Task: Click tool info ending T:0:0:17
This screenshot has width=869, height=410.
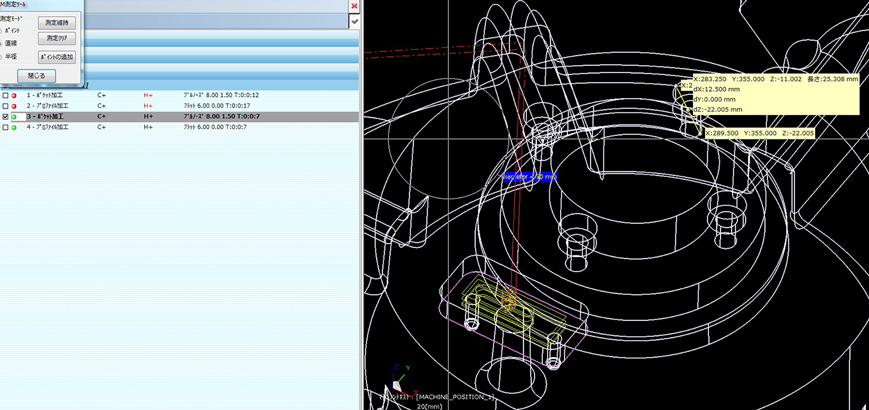Action: click(x=217, y=106)
